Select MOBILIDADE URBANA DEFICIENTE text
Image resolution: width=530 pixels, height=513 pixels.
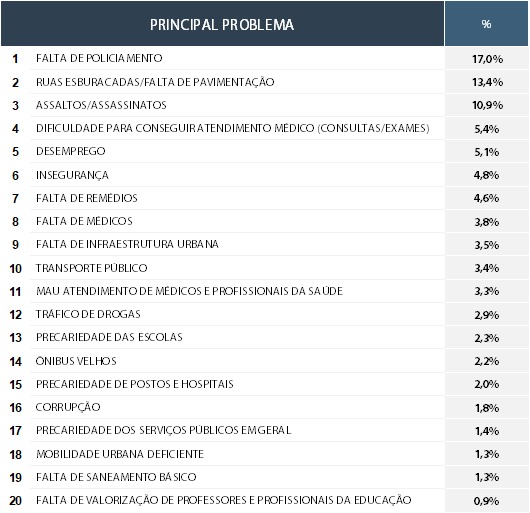(120, 454)
